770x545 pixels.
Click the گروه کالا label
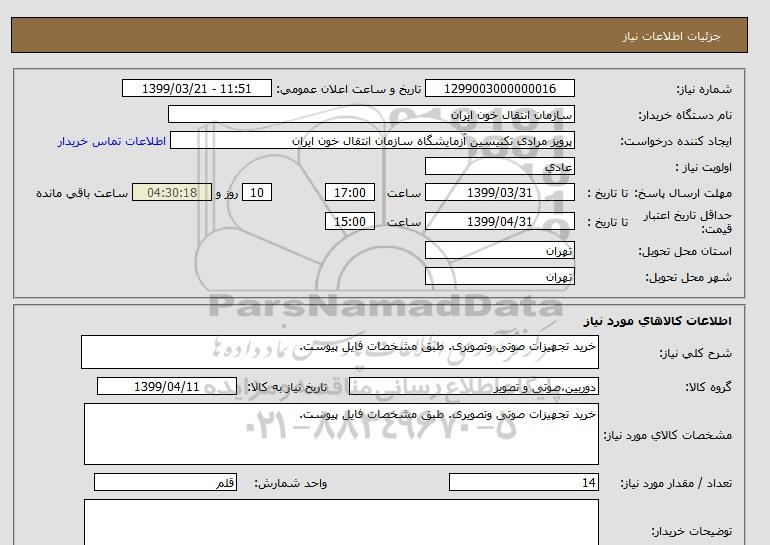(x=708, y=387)
